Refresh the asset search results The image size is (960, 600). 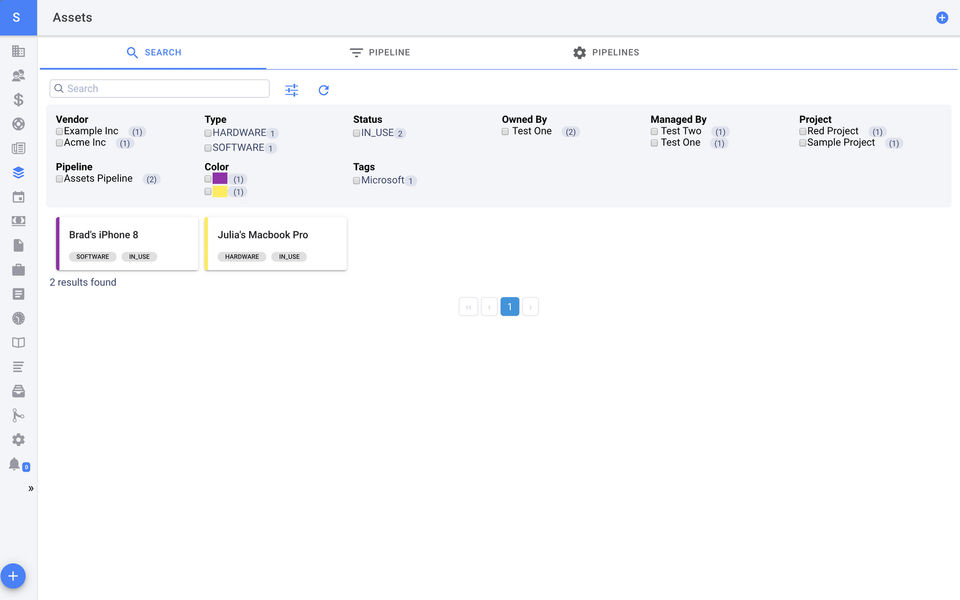pos(324,90)
